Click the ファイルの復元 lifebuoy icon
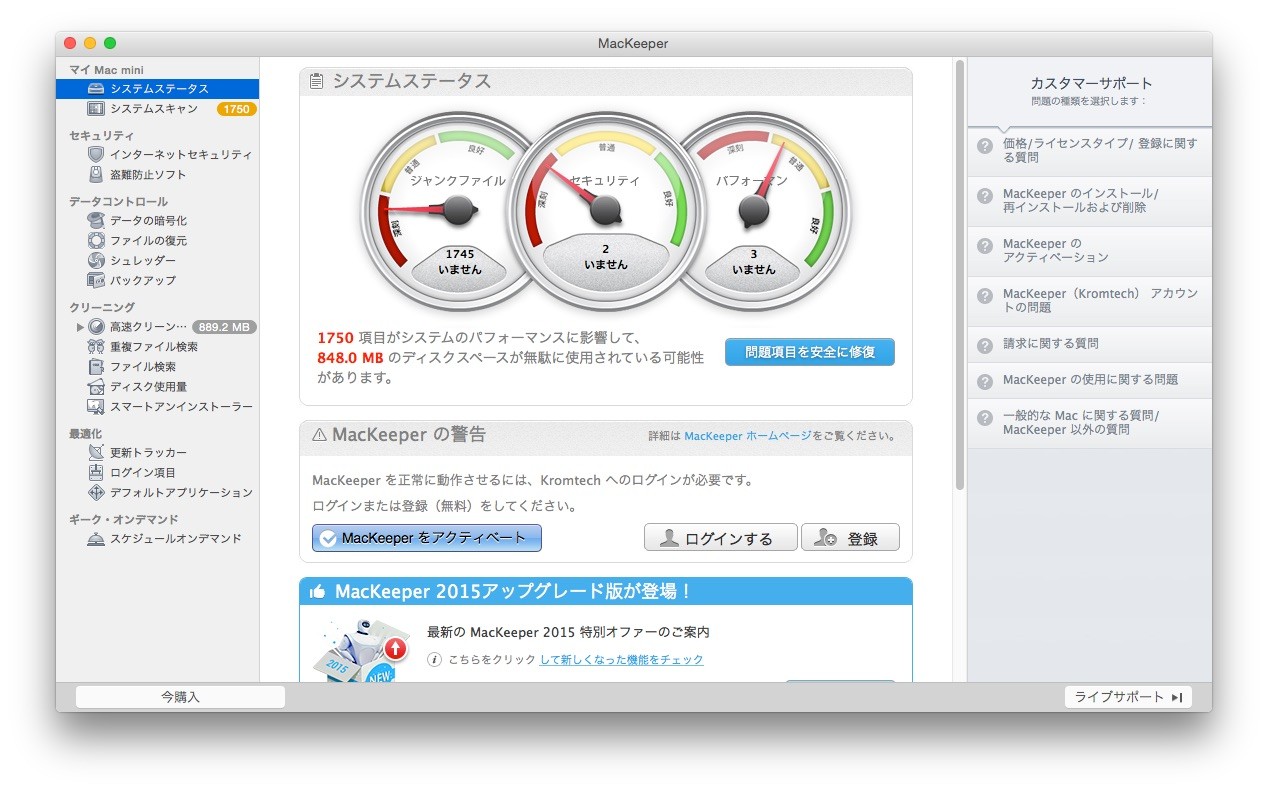 point(96,241)
